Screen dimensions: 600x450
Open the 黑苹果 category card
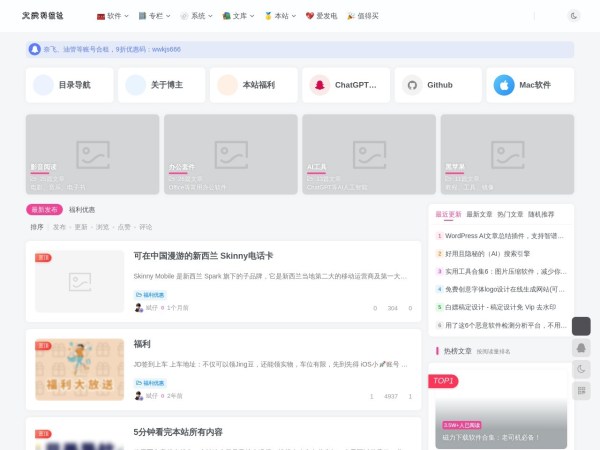coord(507,154)
